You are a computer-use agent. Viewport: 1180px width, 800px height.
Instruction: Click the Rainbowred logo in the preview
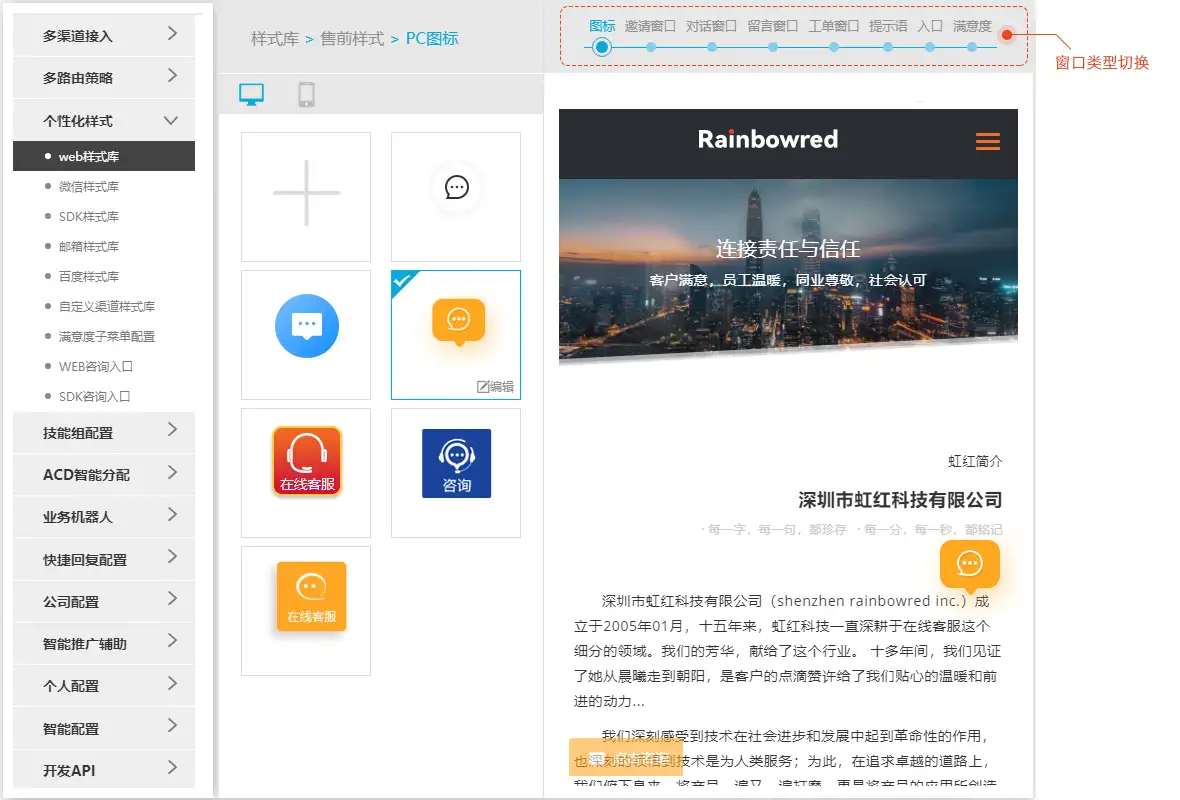click(x=768, y=139)
